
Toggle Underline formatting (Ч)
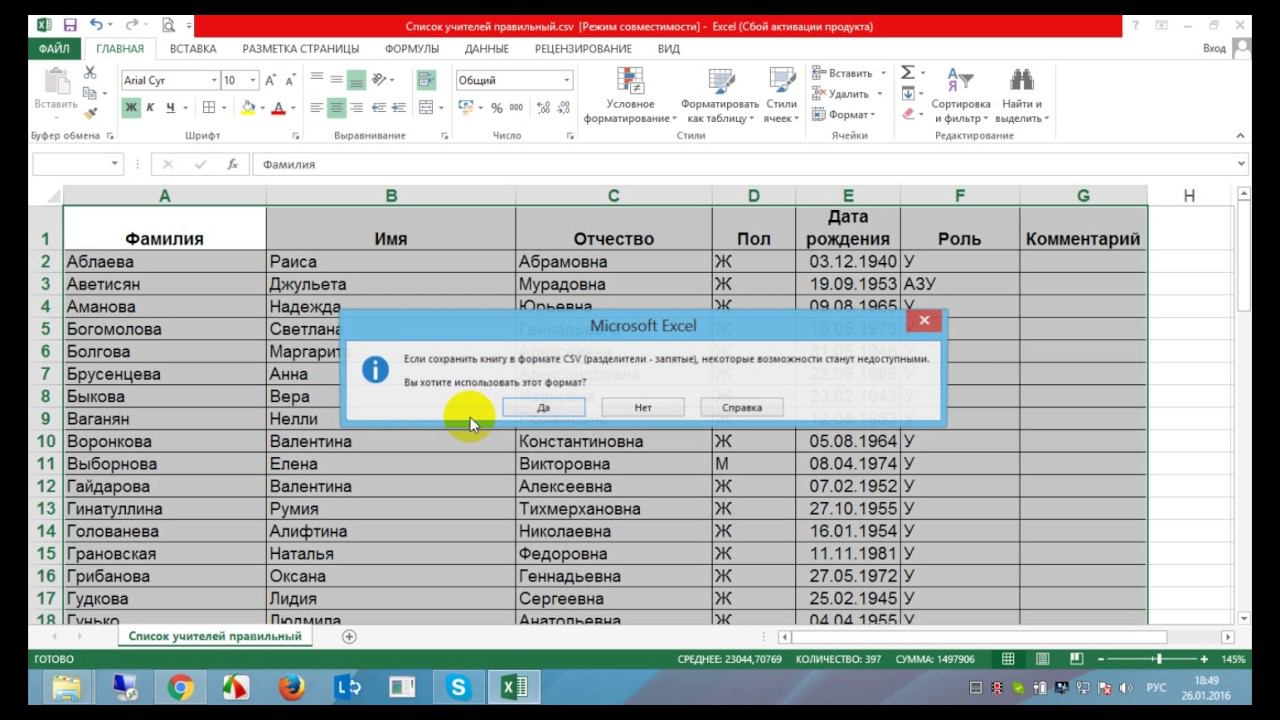pos(170,108)
